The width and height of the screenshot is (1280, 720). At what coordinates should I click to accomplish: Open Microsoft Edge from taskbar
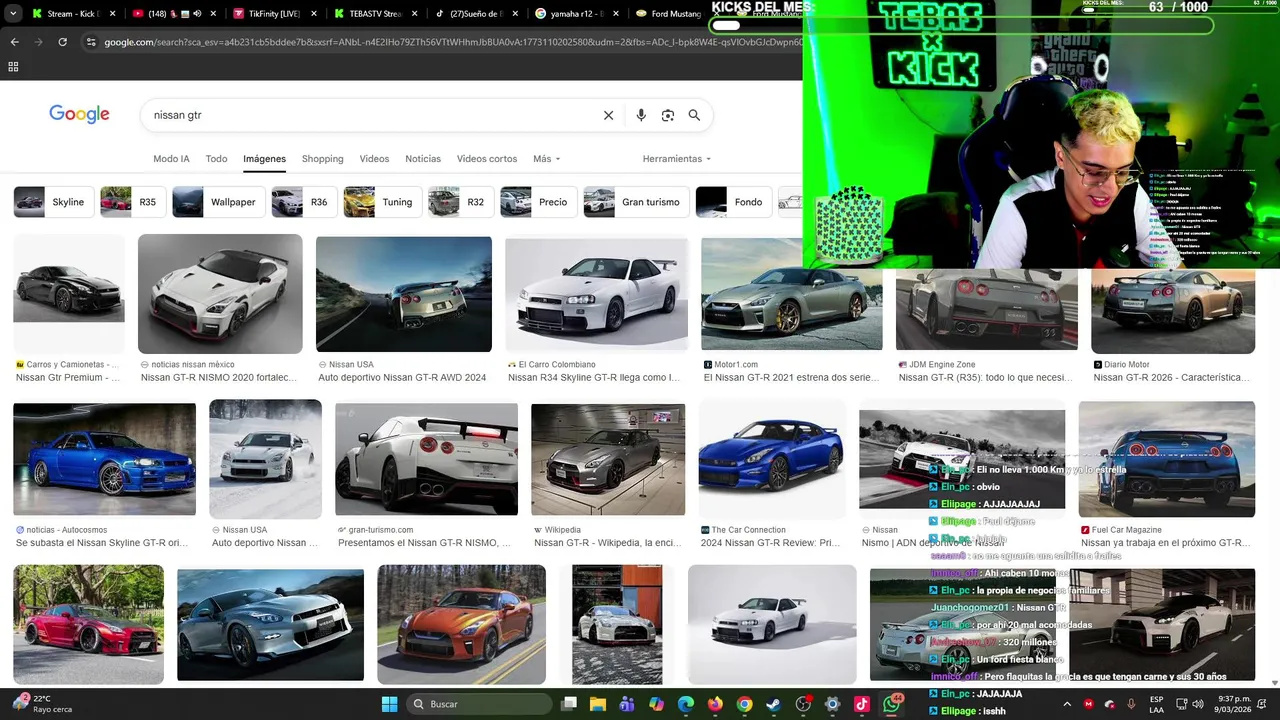point(685,704)
